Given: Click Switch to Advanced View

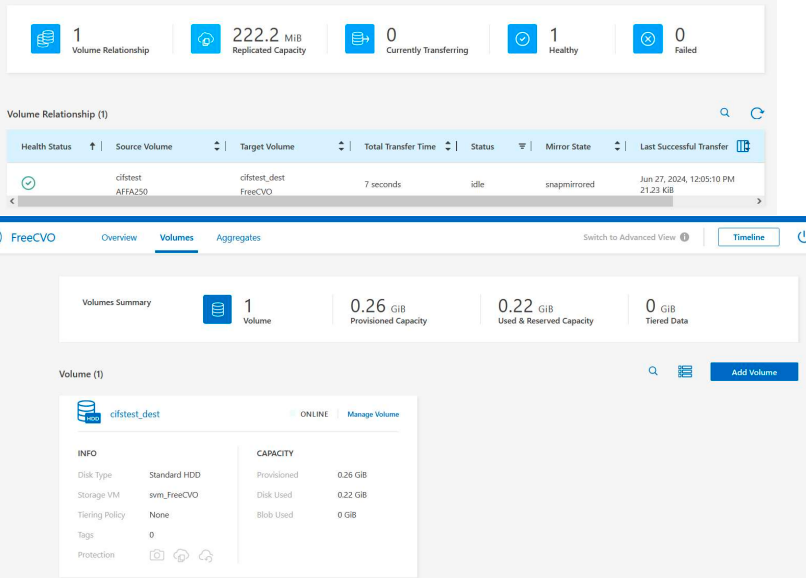Looking at the screenshot, I should (x=629, y=237).
